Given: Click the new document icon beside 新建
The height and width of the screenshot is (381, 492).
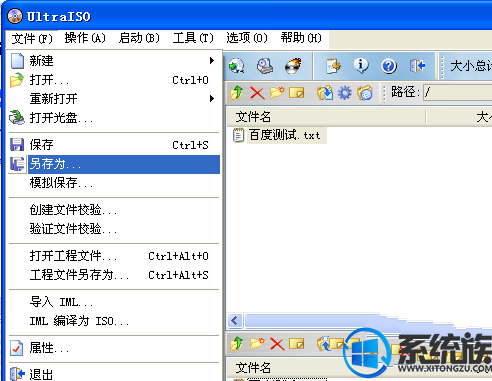Looking at the screenshot, I should coord(17,61).
